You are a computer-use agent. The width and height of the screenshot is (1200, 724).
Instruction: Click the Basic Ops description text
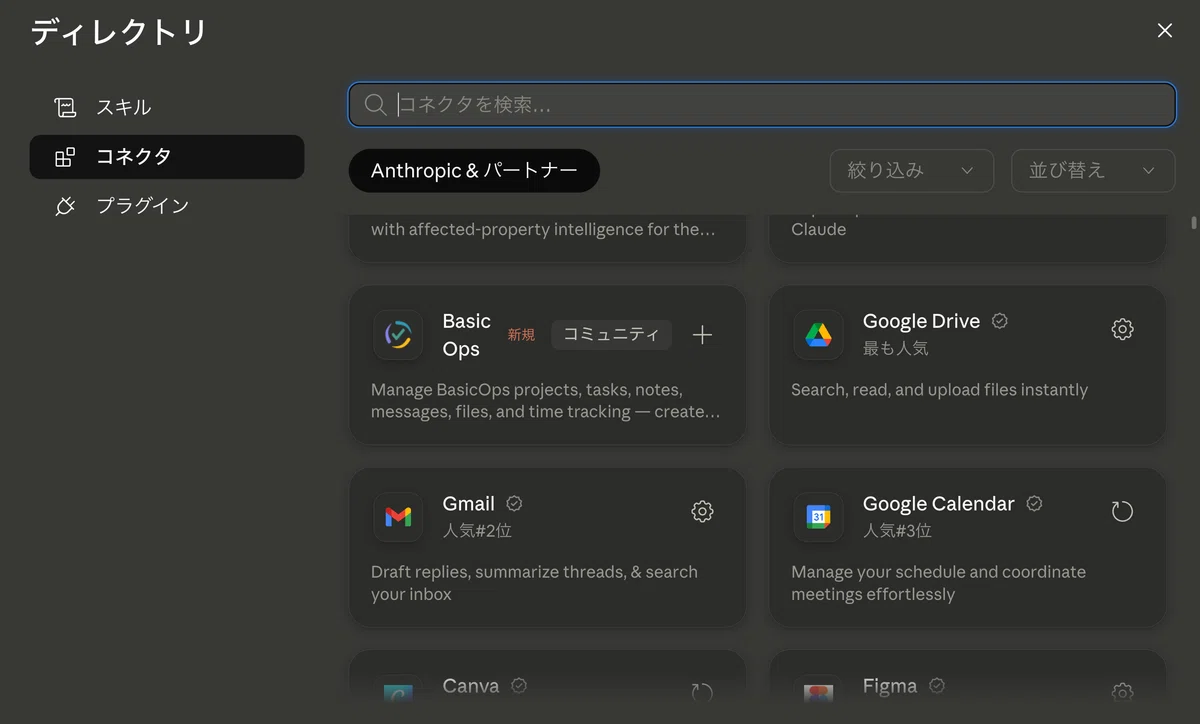[x=545, y=401]
